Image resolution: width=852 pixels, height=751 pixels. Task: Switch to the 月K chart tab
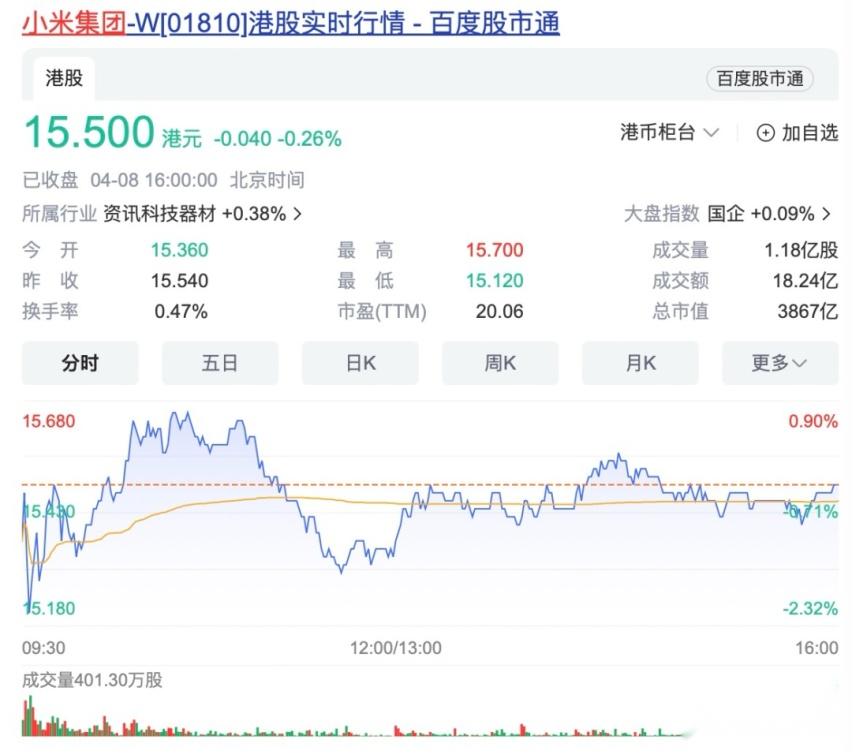tap(640, 362)
